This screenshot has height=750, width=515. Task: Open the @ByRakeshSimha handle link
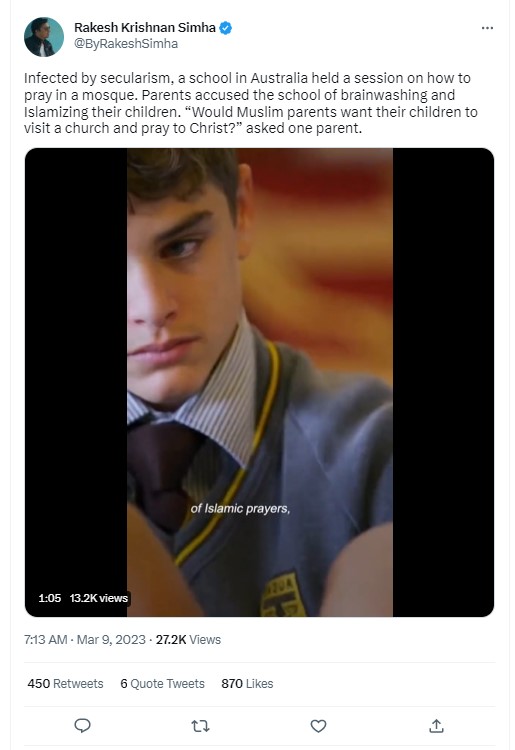[x=126, y=44]
